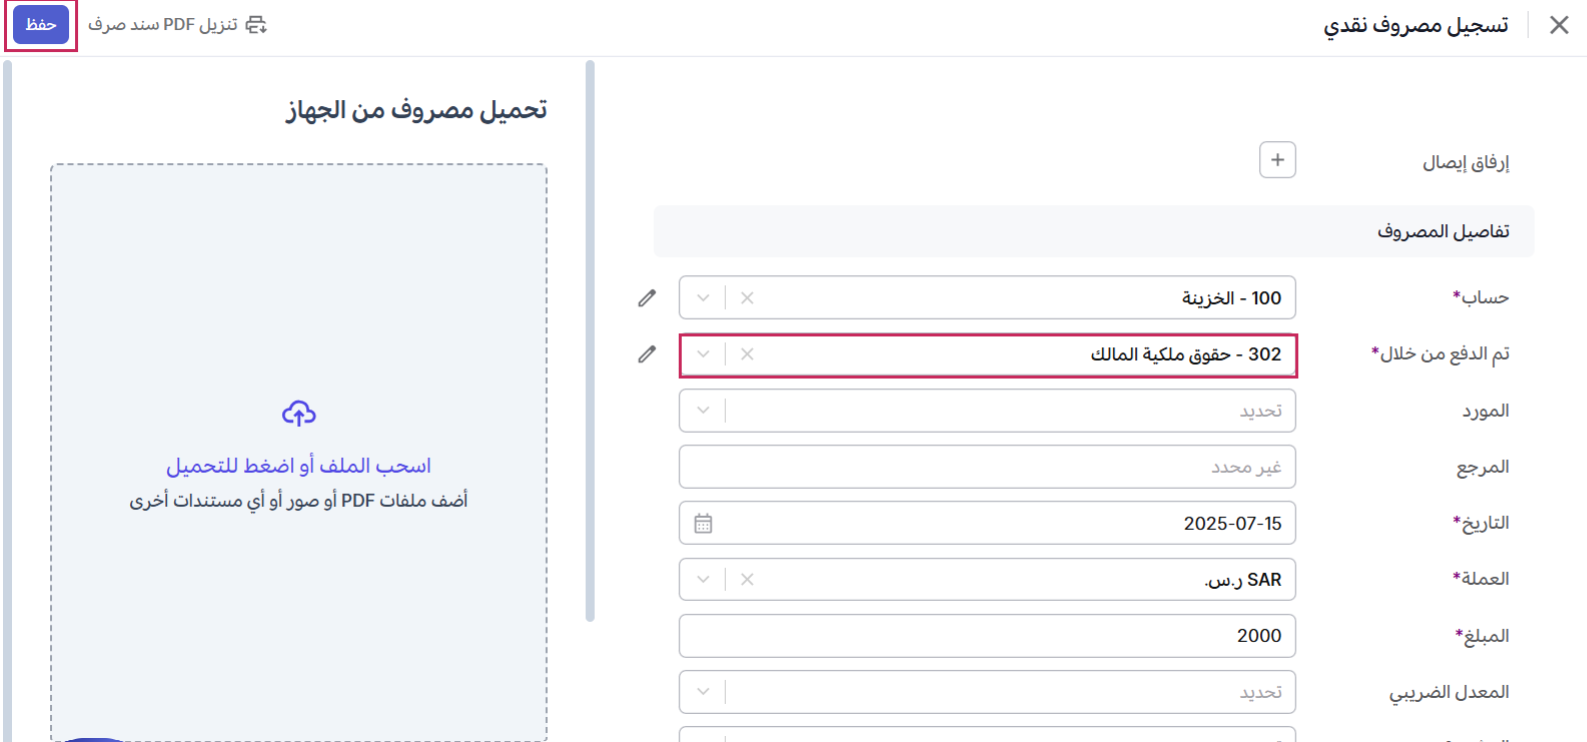Open the calendar date picker icon
The height and width of the screenshot is (742, 1587).
click(703, 523)
